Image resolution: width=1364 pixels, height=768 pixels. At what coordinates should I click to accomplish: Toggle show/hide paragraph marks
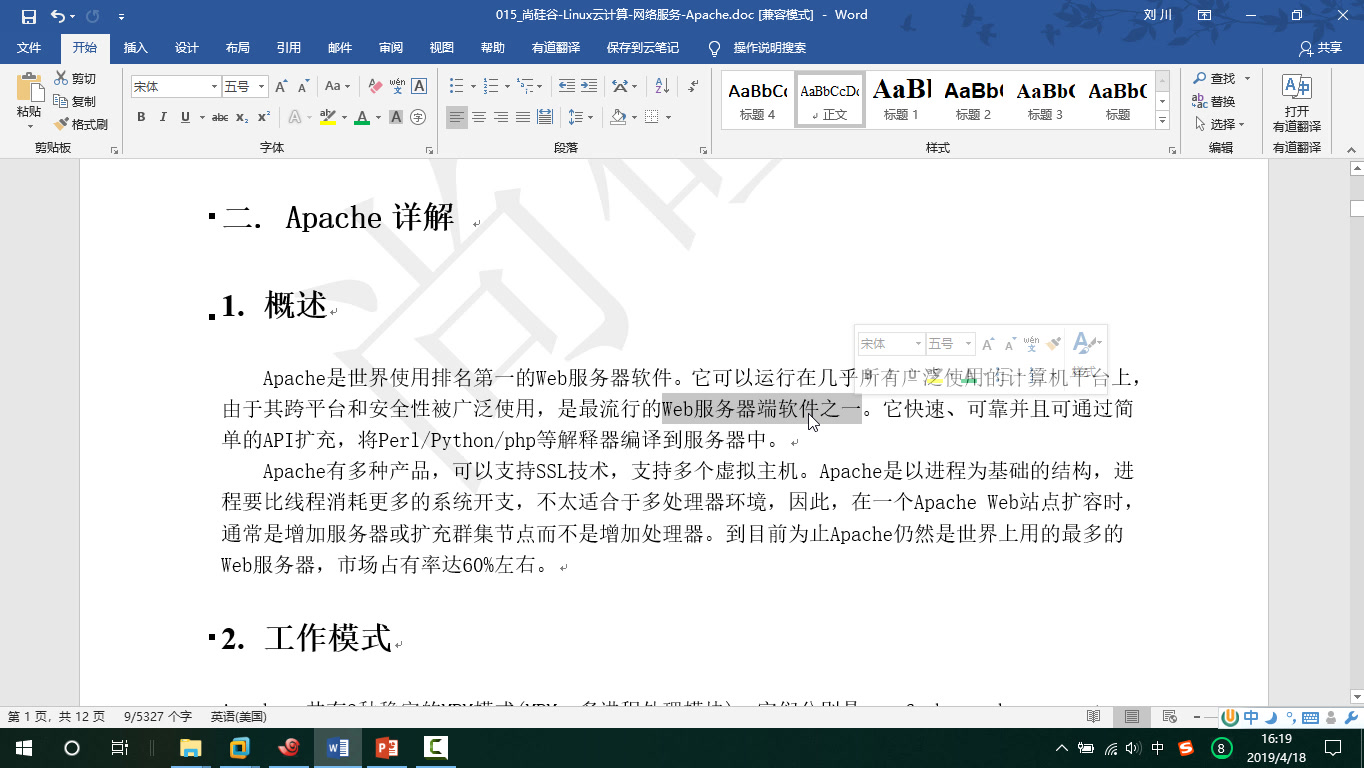691,87
